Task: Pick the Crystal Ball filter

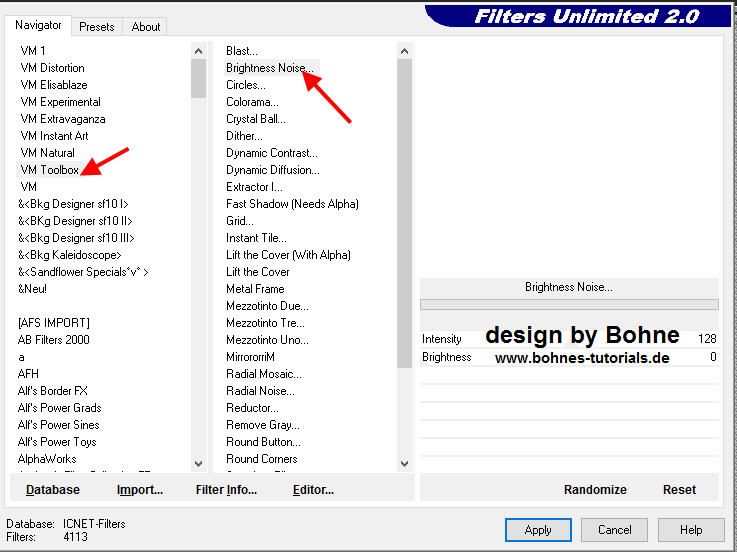Action: (x=257, y=119)
